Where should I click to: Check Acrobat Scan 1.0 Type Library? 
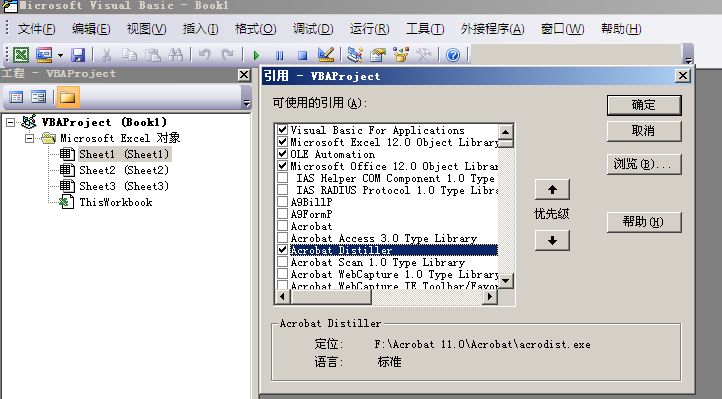[282, 262]
